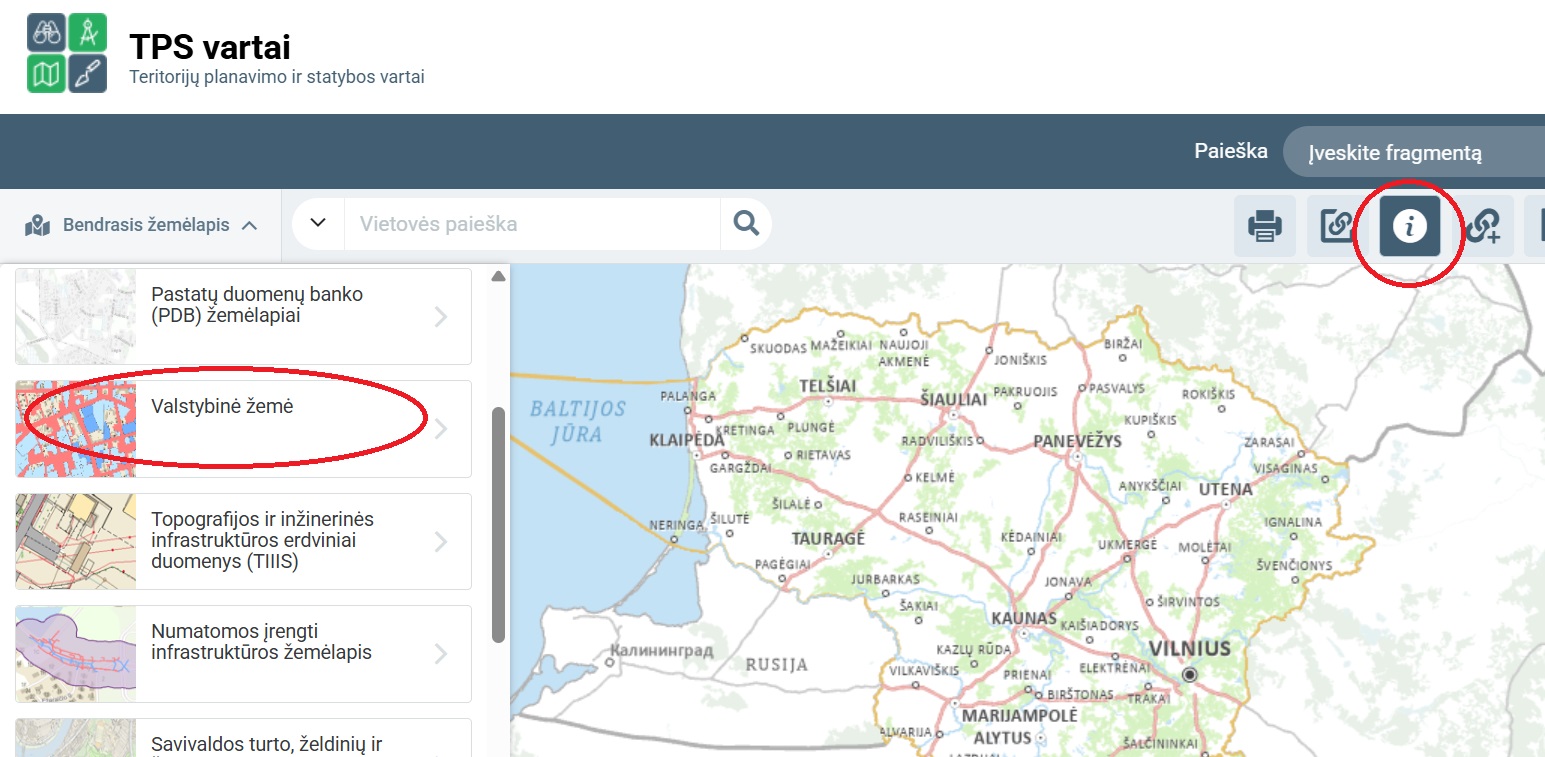Image resolution: width=1545 pixels, height=757 pixels.
Task: Click the UKMERGĖ label on the map
Action: click(x=1127, y=545)
